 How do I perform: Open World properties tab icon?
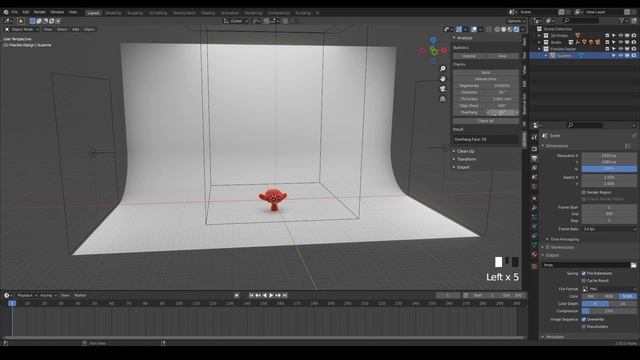click(534, 187)
